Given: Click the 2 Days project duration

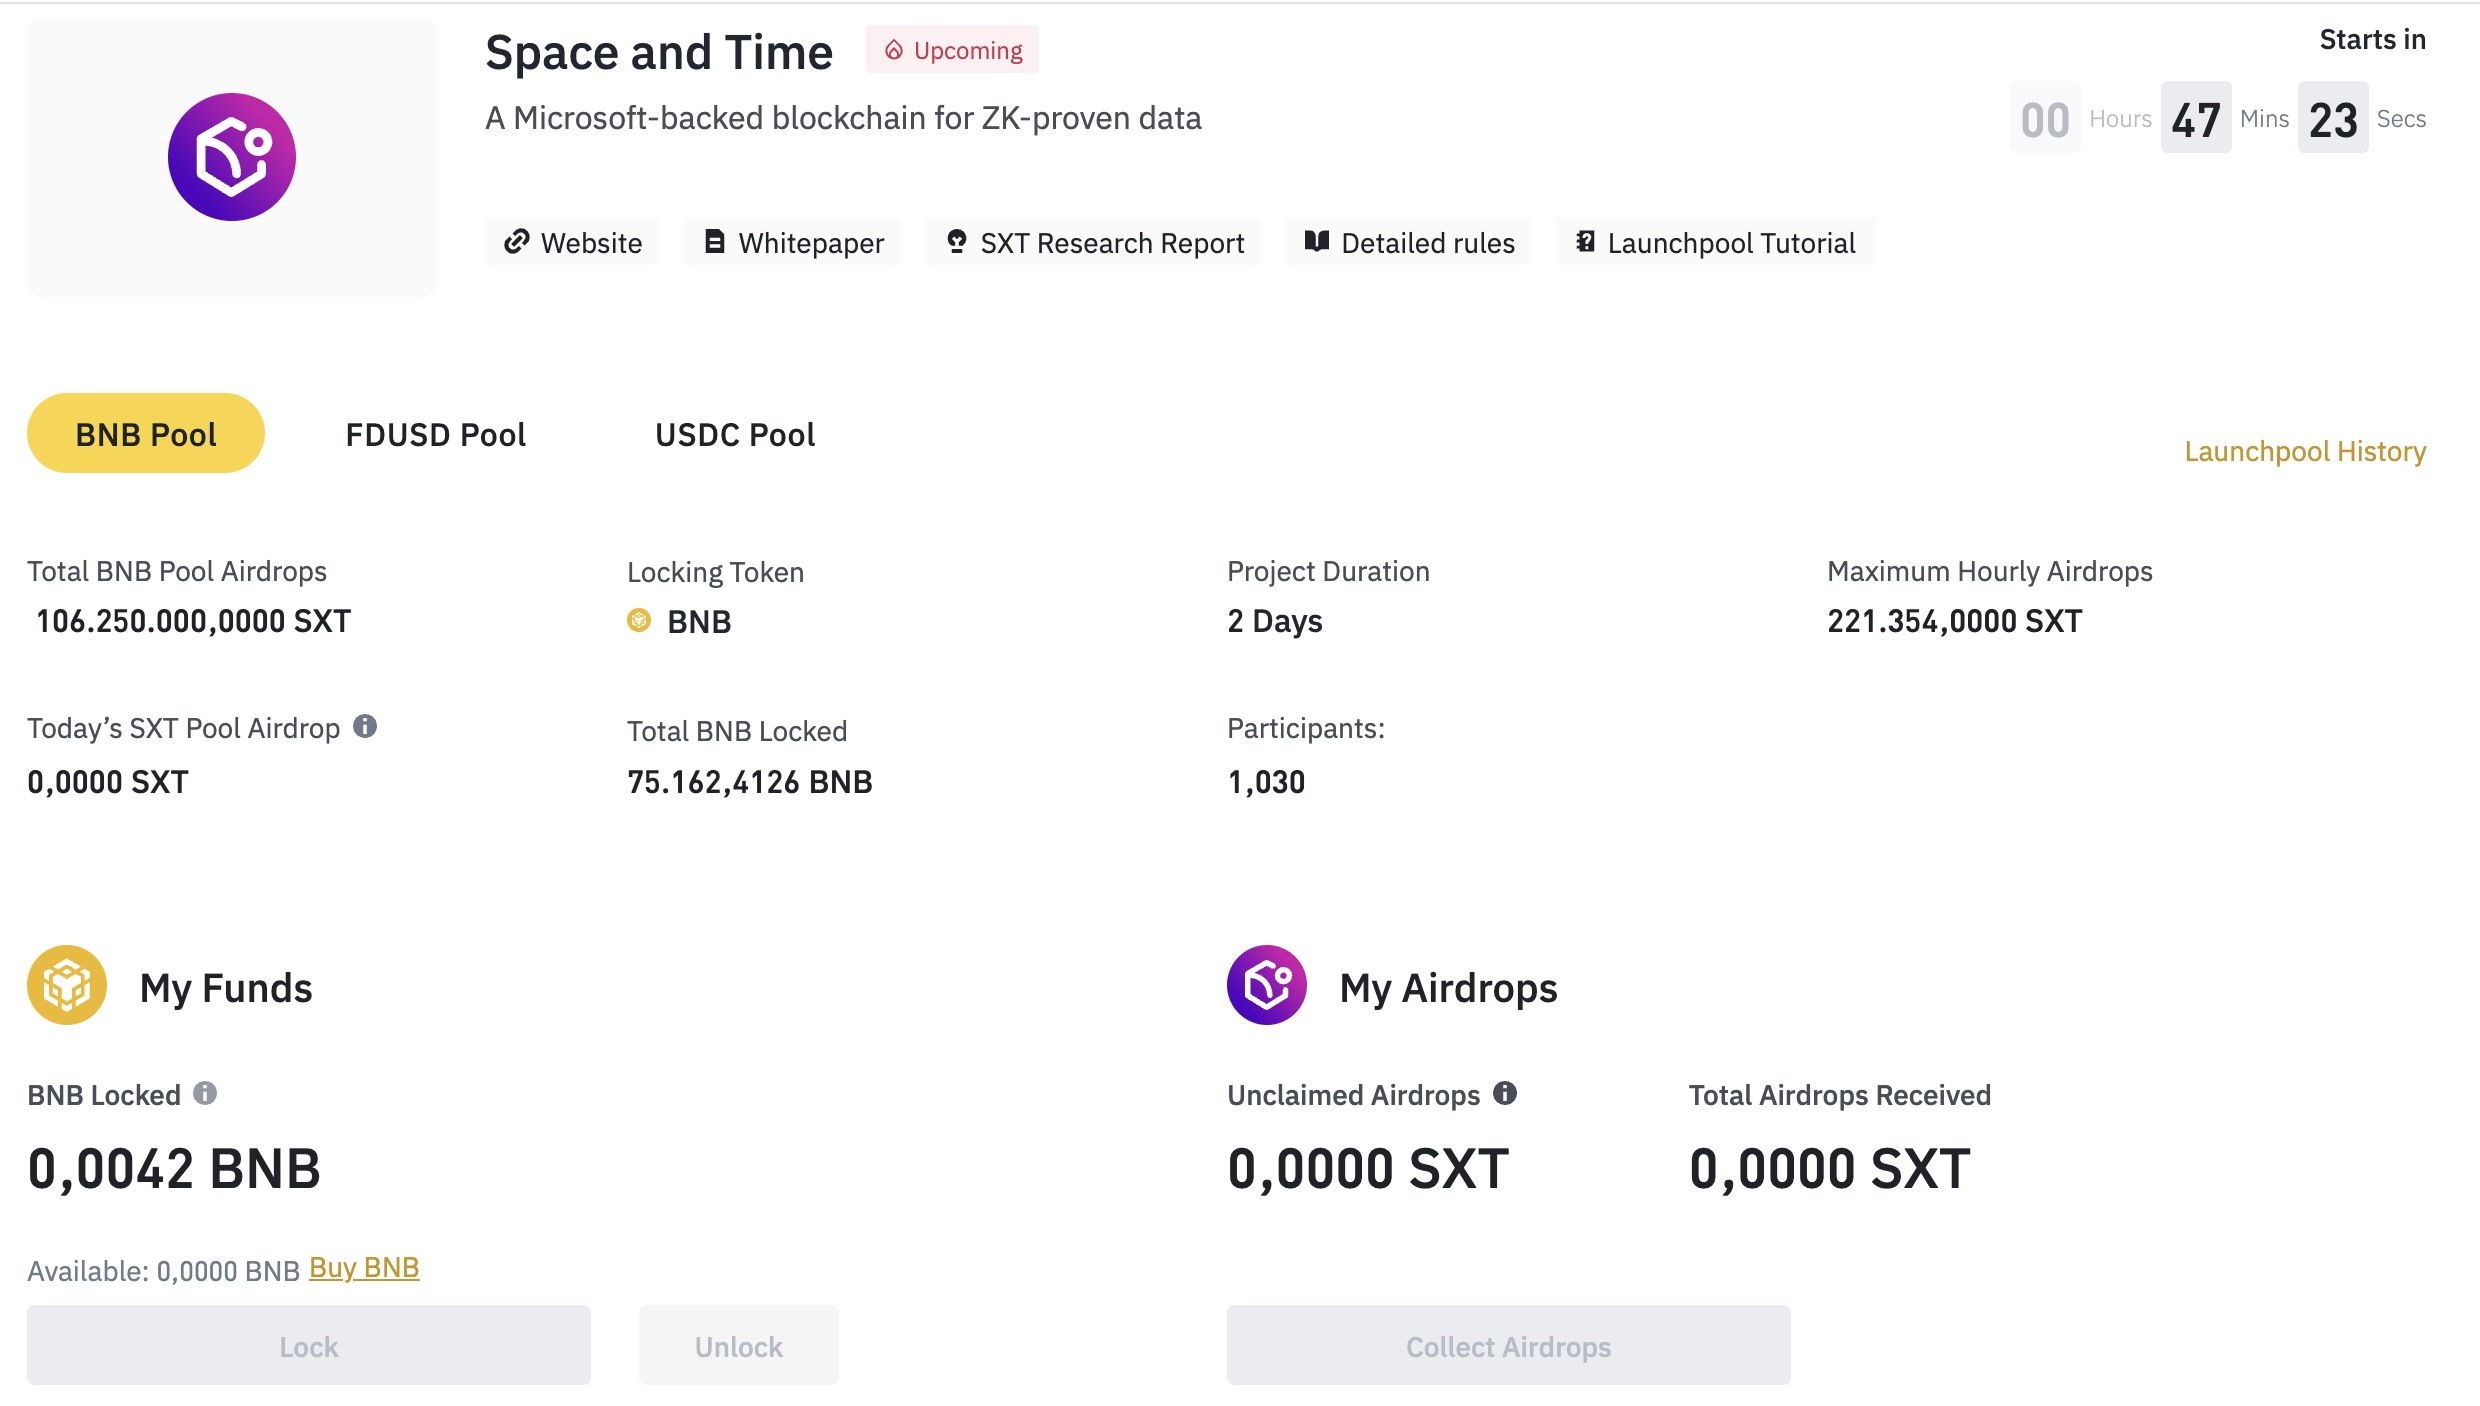Looking at the screenshot, I should 1275,621.
